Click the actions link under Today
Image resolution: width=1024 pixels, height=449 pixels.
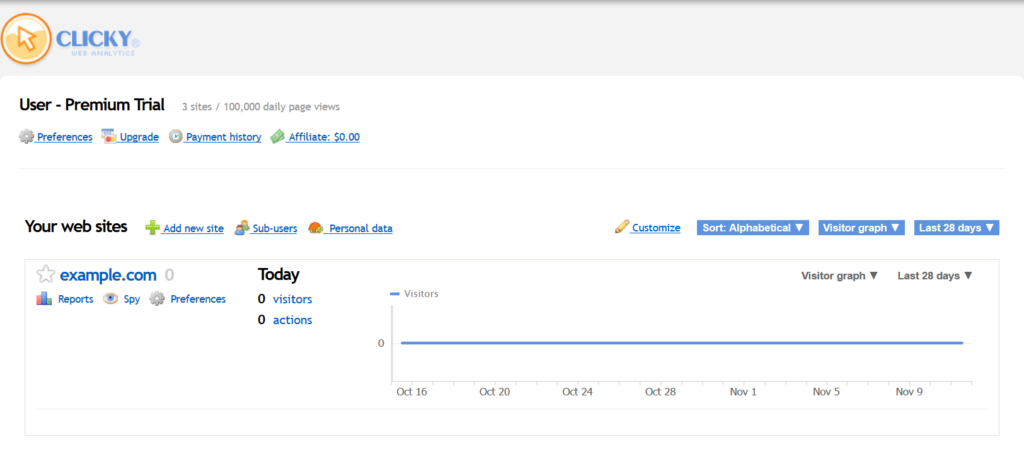click(x=293, y=320)
